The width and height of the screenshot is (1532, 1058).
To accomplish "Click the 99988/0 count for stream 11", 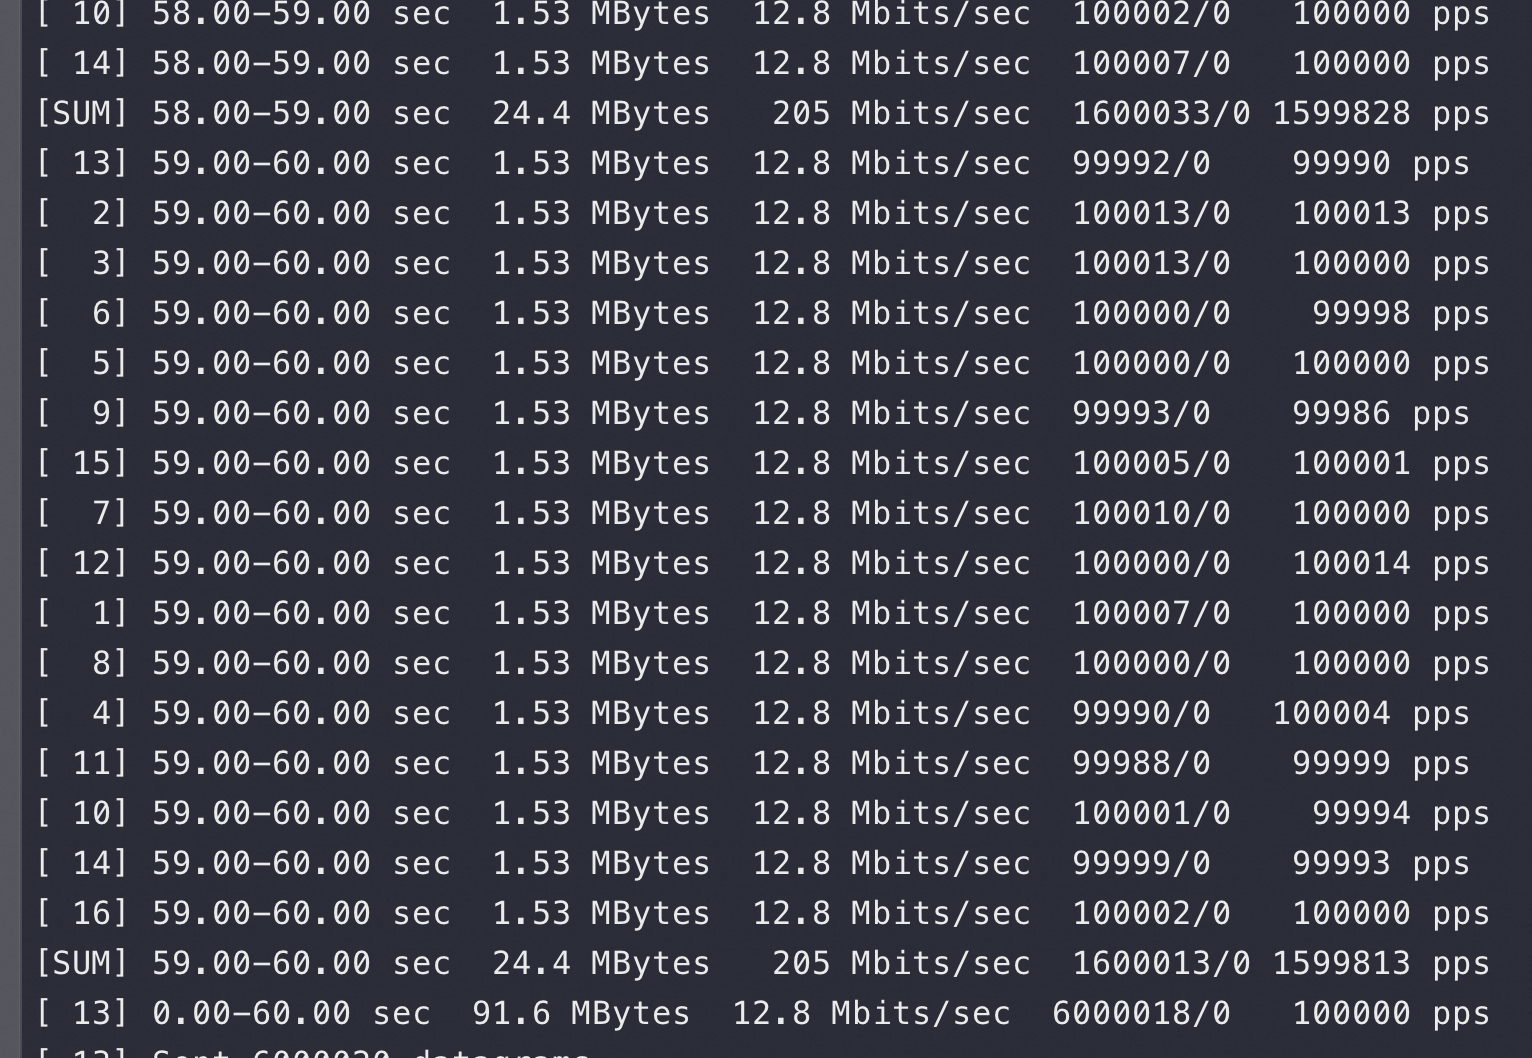I will 1141,763.
